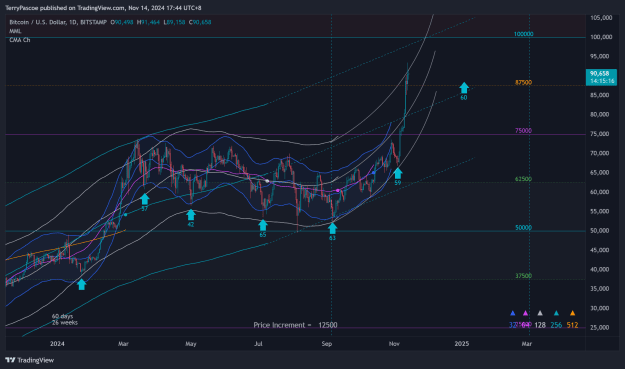Click the green 37500 level label
Viewport: 625px width, 369px height.
523,276
